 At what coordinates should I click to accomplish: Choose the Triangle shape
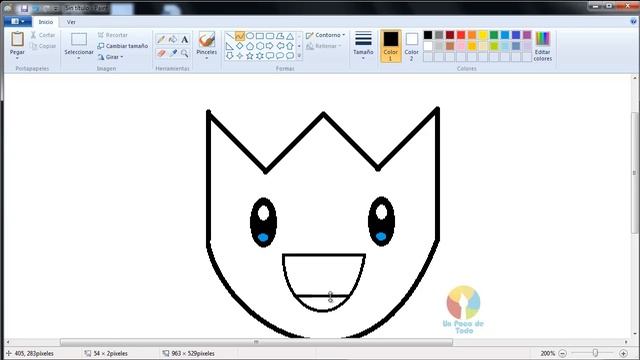pyautogui.click(x=290, y=36)
